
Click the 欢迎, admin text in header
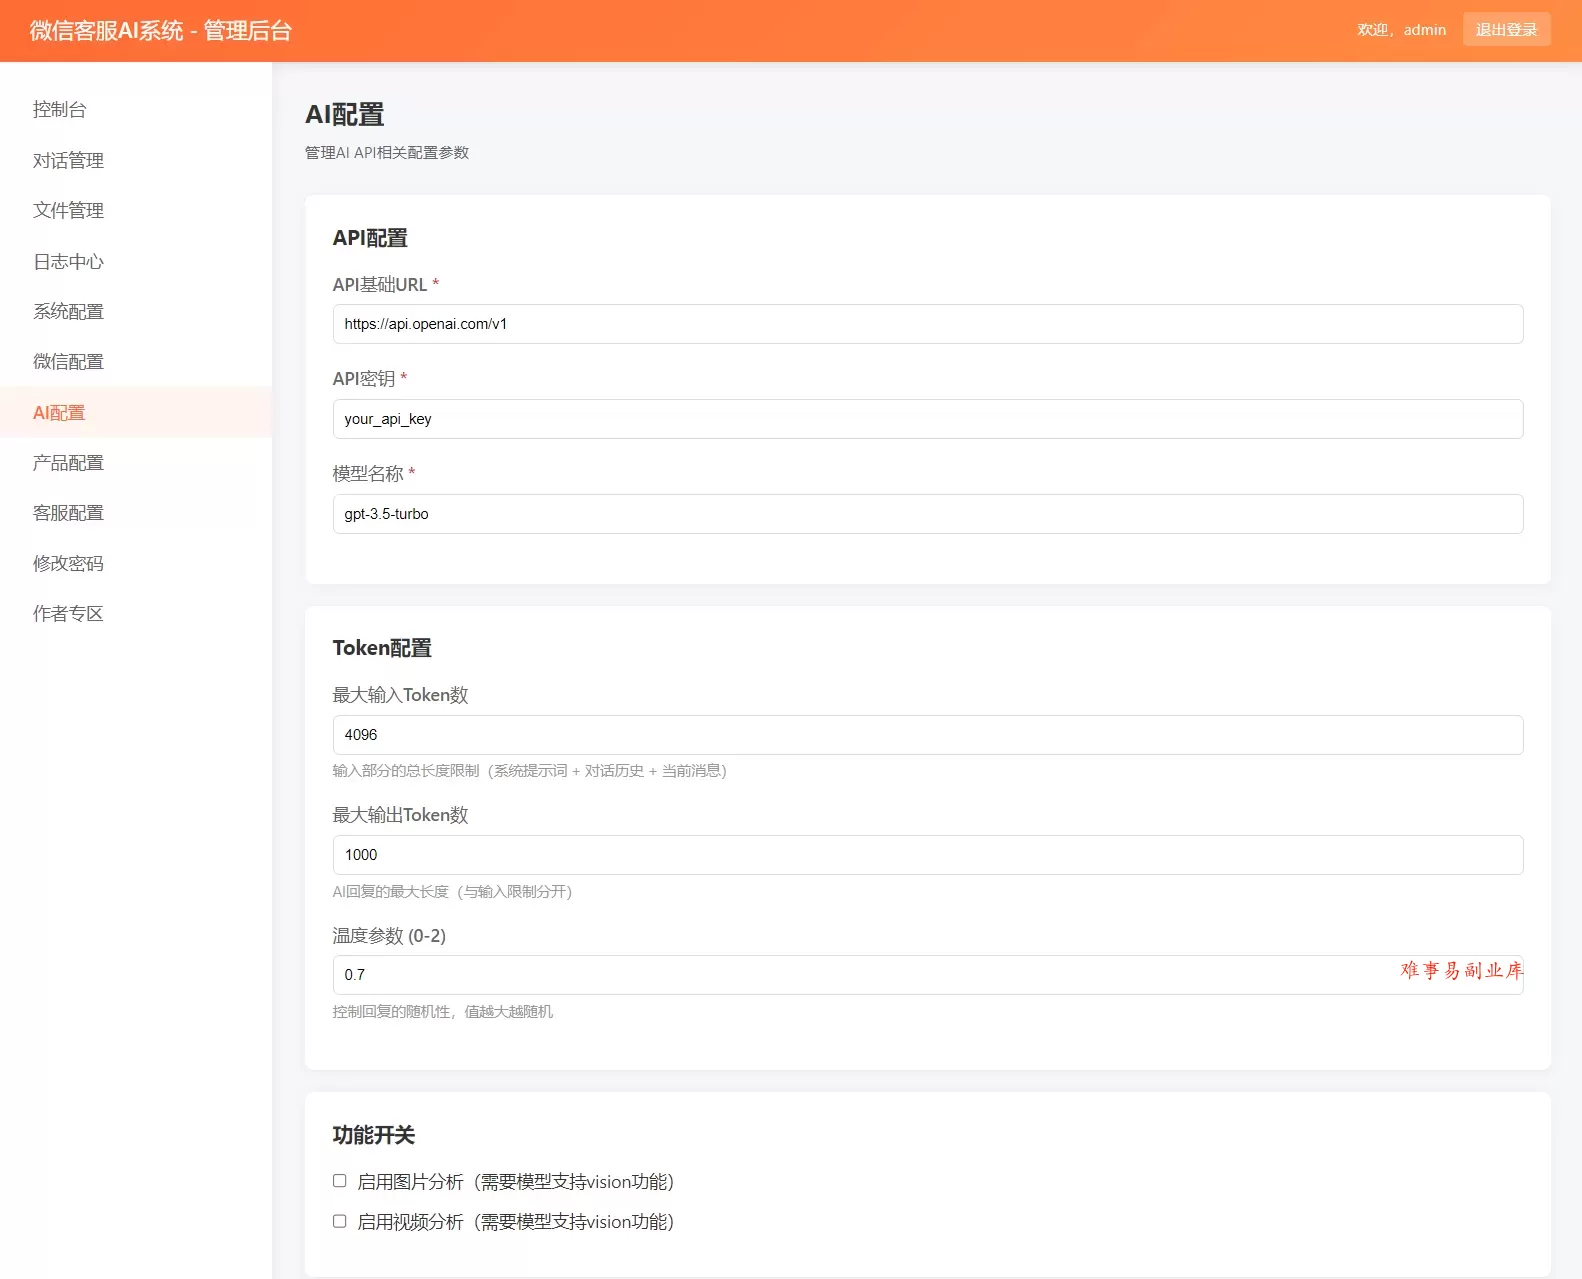(x=1401, y=30)
